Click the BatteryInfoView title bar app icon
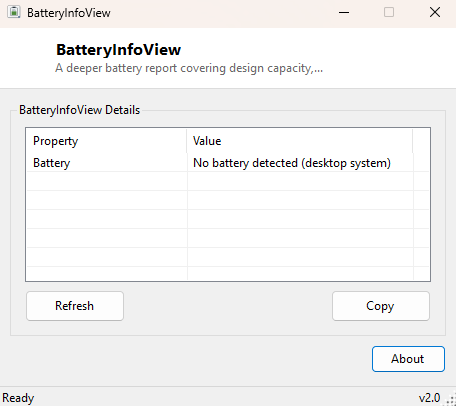Image resolution: width=456 pixels, height=406 pixels. [14, 12]
